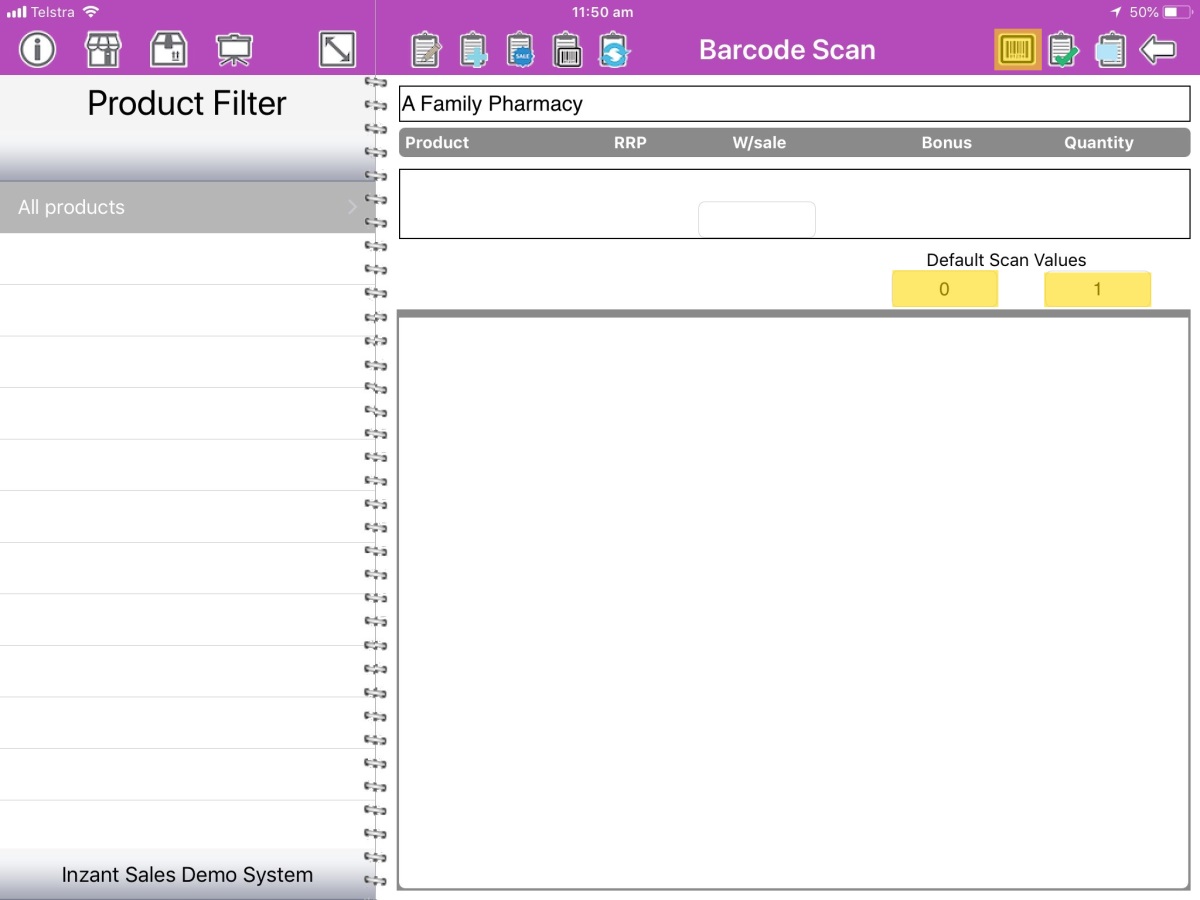Screen dimensions: 1200x900
Task: Tap the 11:50 am clock
Action: pos(602,12)
